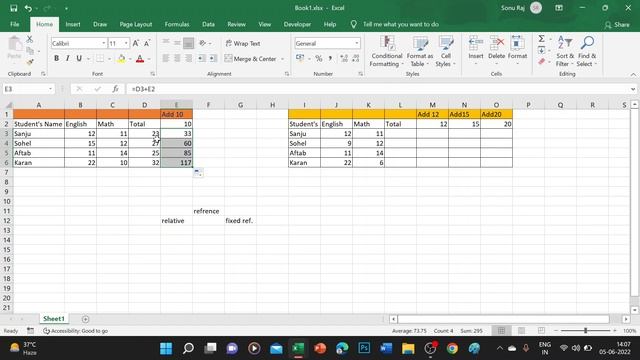Viewport: 640px width, 360px height.
Task: Toggle Merge & Center
Action: [250, 59]
